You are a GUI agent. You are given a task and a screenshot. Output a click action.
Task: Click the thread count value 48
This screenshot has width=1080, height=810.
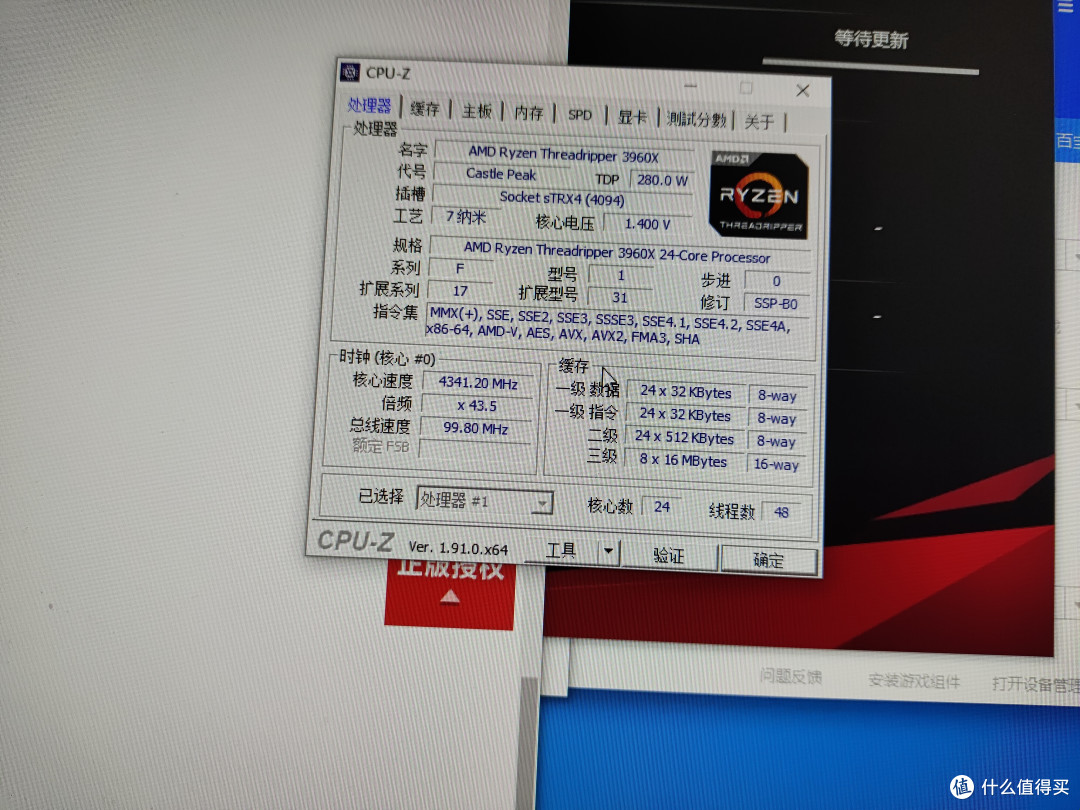click(781, 512)
